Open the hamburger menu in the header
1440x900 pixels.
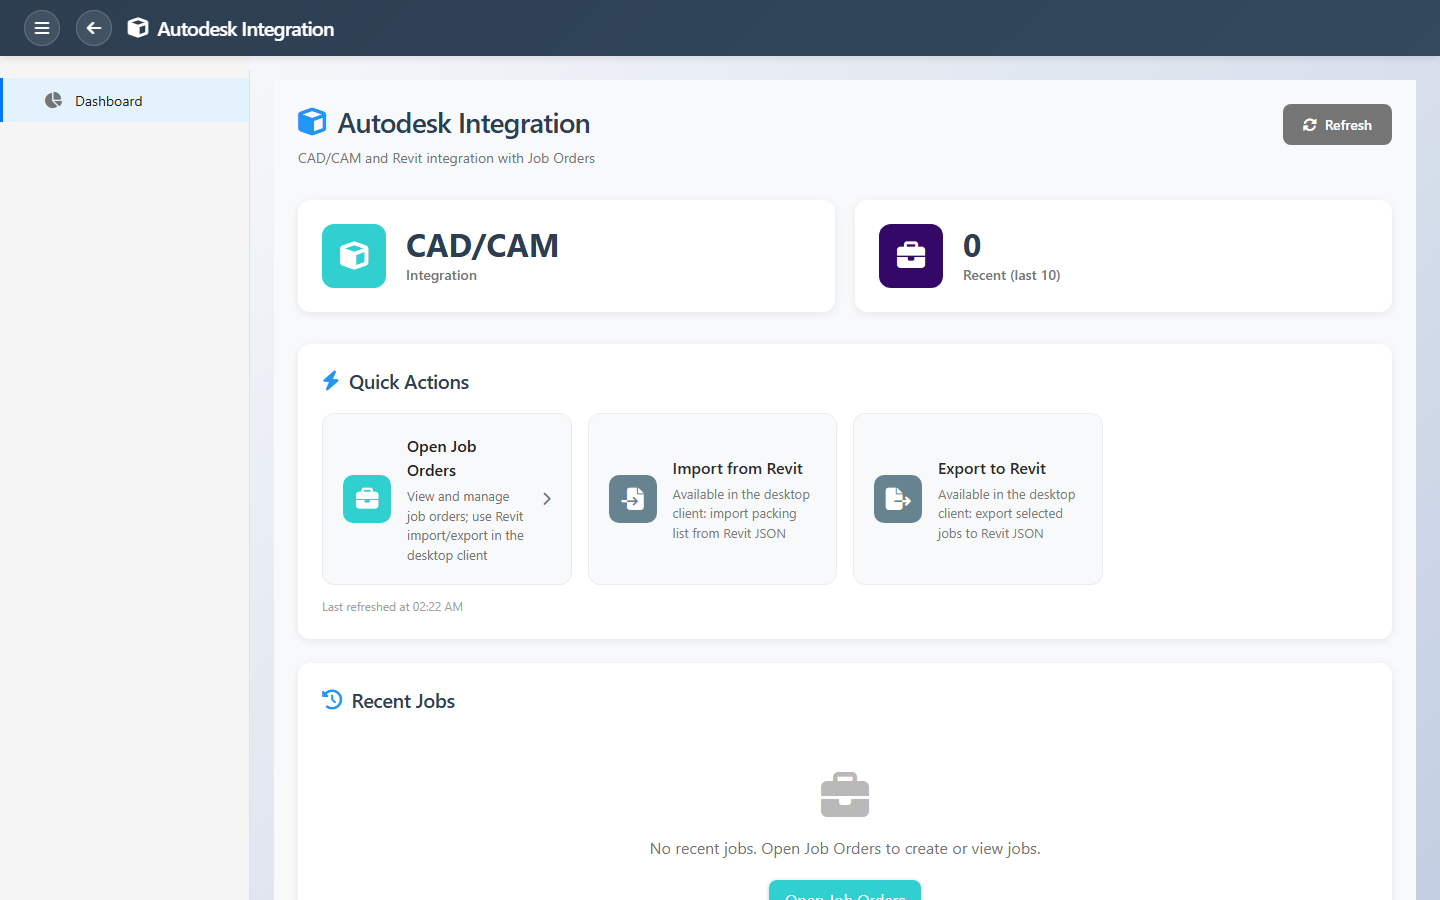pos(42,28)
